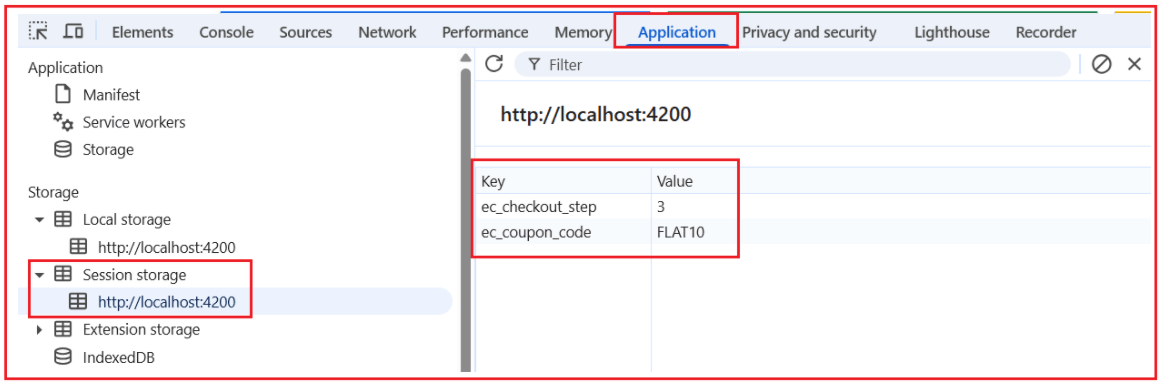Viewport: 1162px width, 385px height.
Task: Select the ec_coupon_code key cell
Action: [x=563, y=232]
